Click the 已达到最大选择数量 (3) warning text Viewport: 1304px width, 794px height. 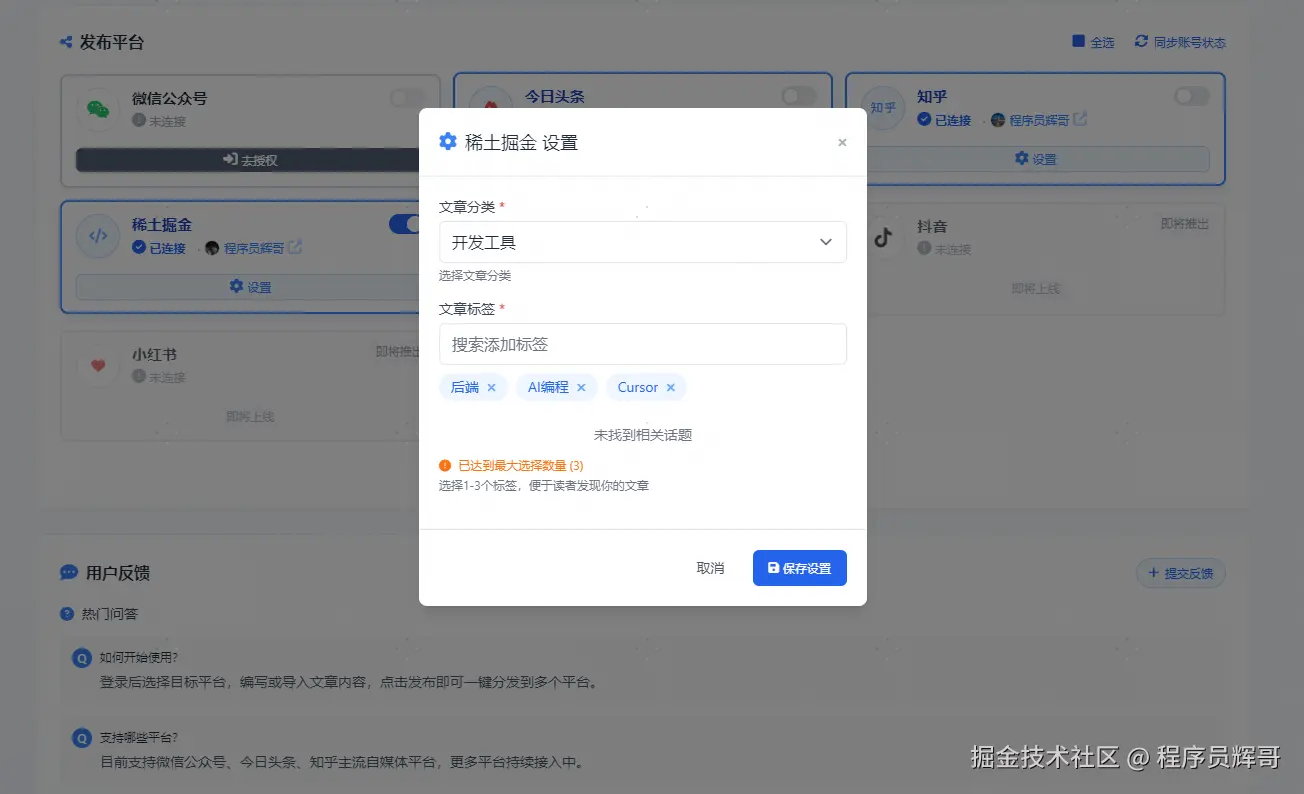520,466
